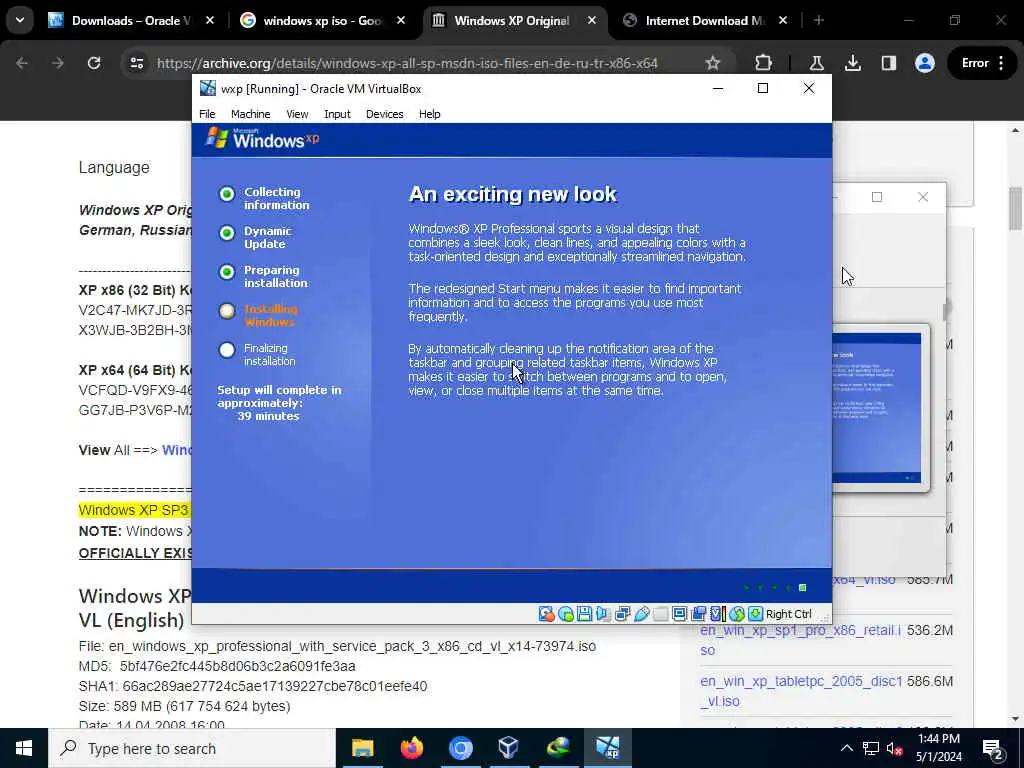Click the mouse integration icon in VirtualBox status bar
The image size is (1024, 768).
click(737, 614)
